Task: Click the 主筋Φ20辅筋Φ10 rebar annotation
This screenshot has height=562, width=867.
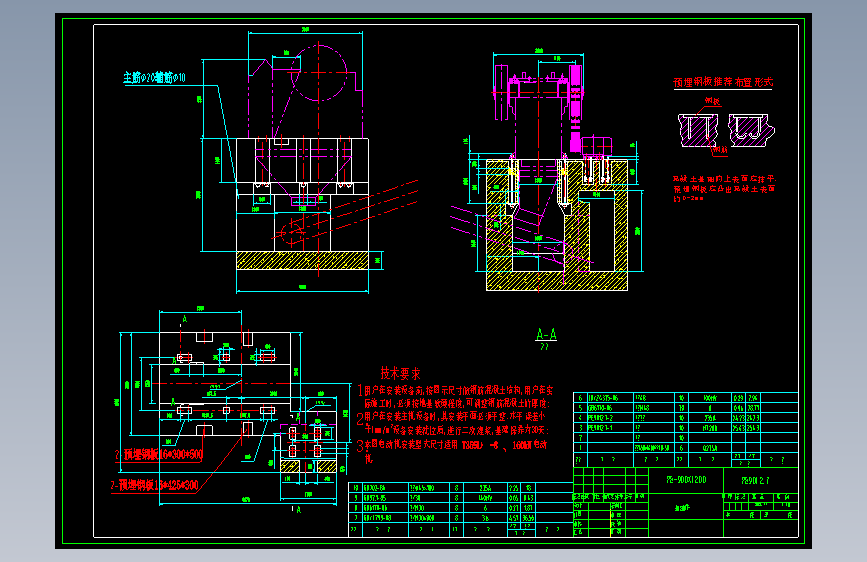Action: click(154, 77)
